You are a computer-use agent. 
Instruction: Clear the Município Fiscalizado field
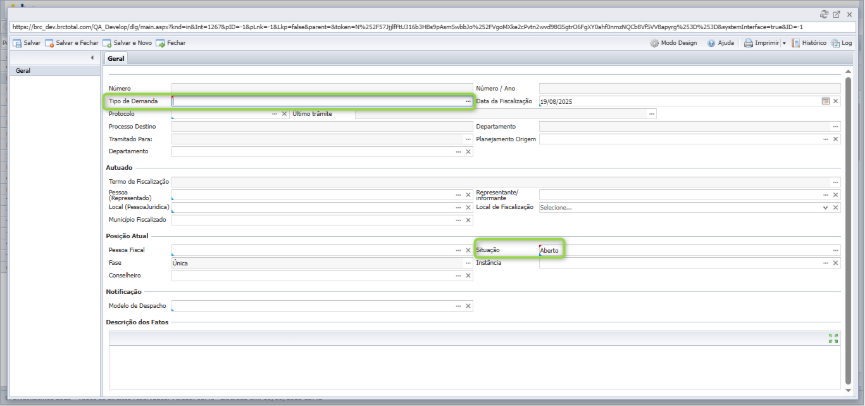(x=468, y=220)
